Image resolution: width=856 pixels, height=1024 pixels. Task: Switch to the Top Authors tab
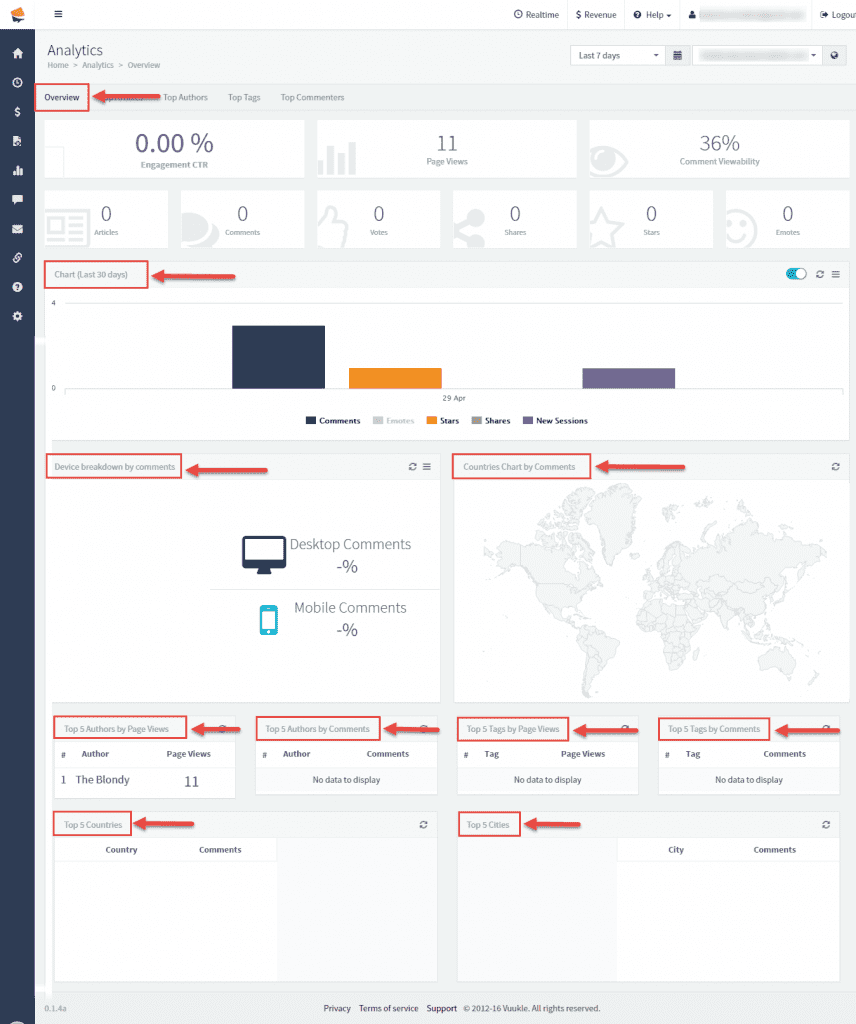(x=185, y=98)
